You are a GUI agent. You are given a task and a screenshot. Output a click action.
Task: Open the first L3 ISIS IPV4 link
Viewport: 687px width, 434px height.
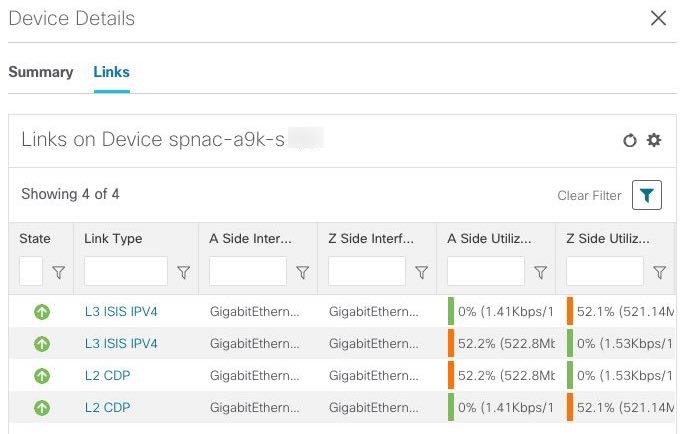(x=121, y=312)
